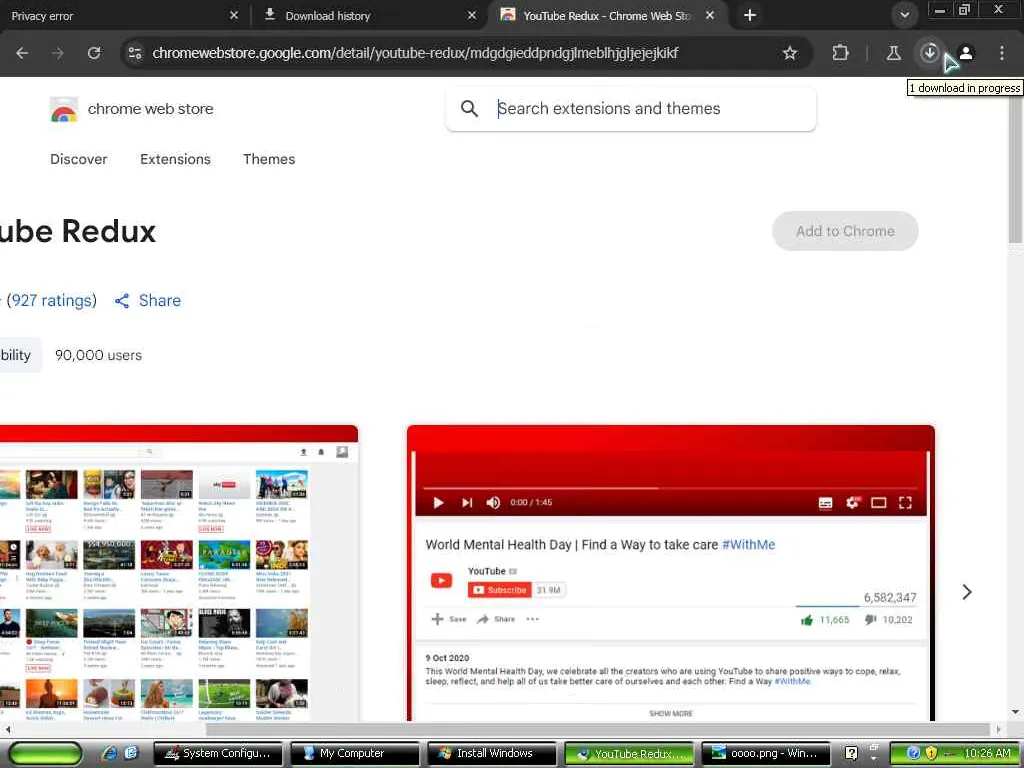Click play icon in video screenshot

pyautogui.click(x=439, y=502)
